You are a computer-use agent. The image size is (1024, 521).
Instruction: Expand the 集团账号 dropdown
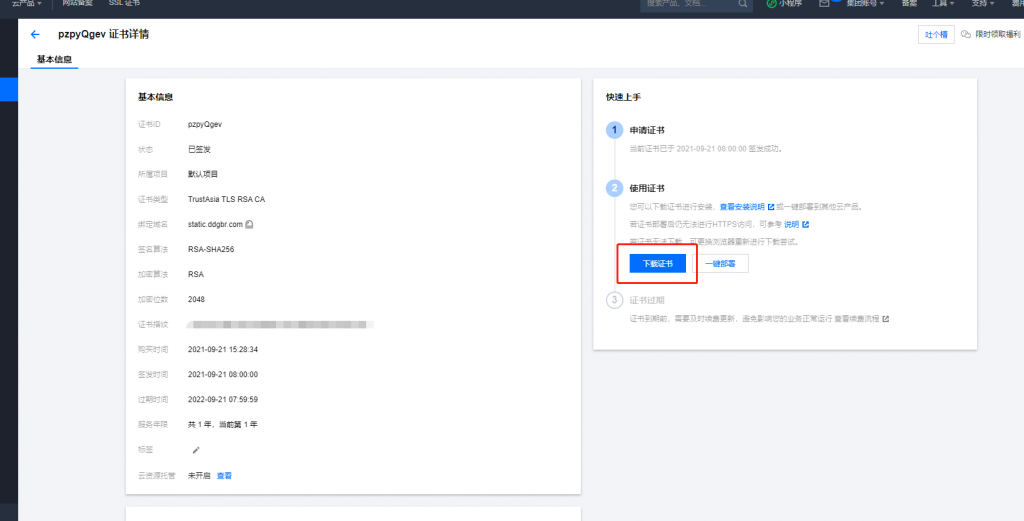[x=866, y=3]
